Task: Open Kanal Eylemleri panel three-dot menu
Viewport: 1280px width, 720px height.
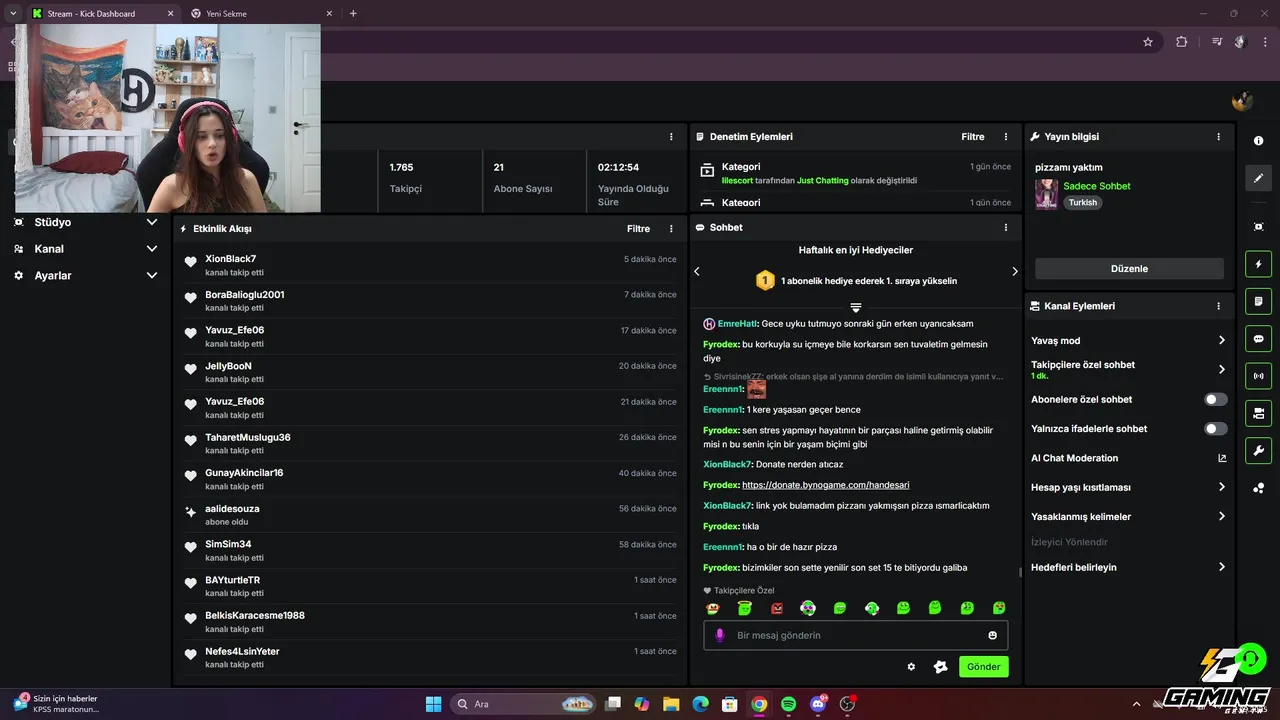Action: [1218, 306]
